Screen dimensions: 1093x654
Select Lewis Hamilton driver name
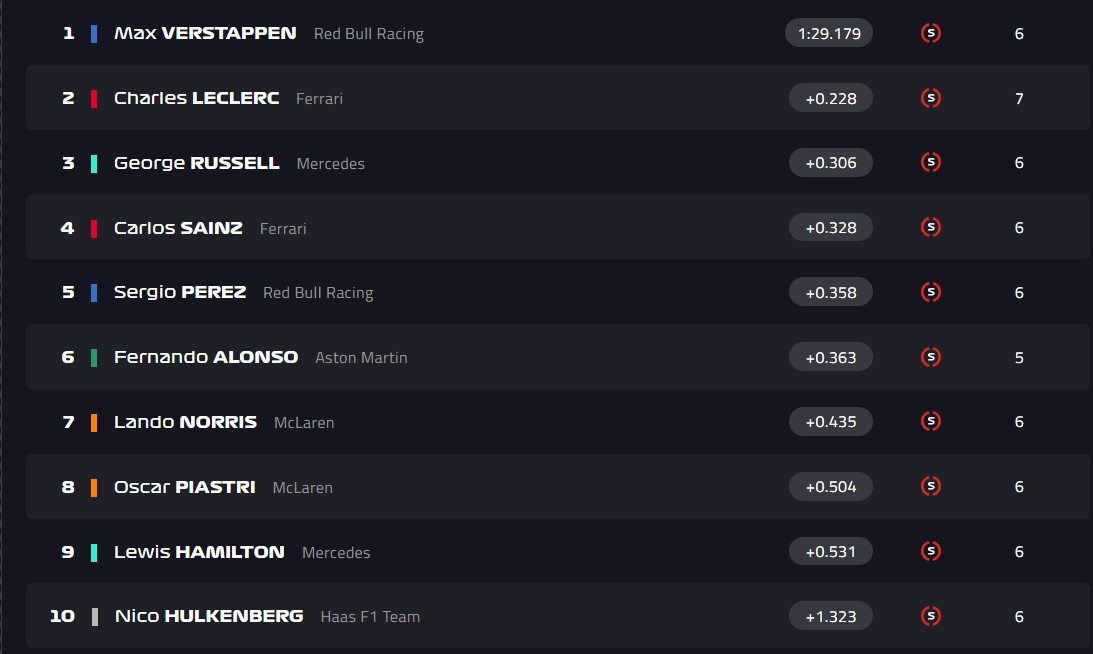199,552
